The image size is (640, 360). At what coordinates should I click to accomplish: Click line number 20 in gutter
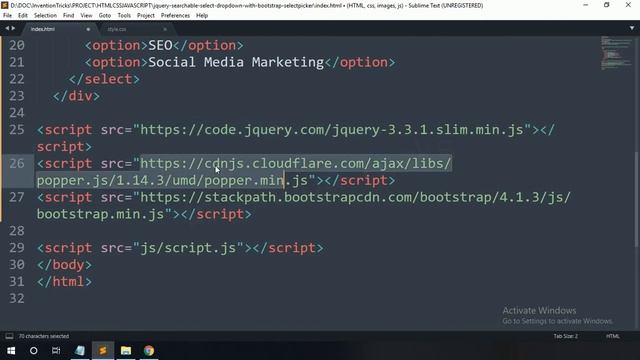click(17, 45)
